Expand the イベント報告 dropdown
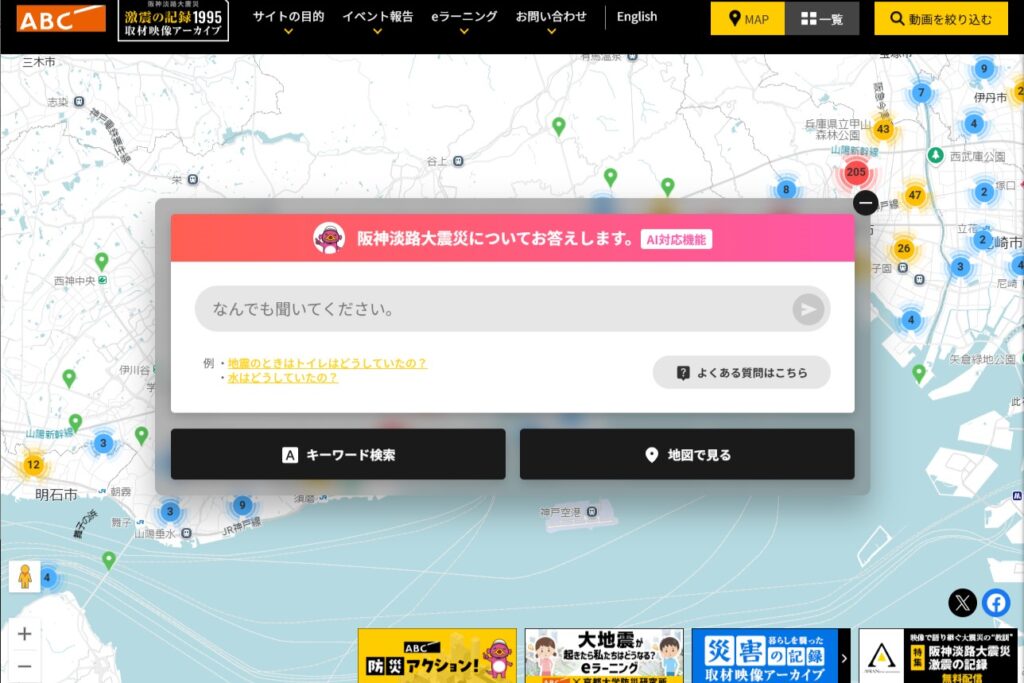Viewport: 1024px width, 683px height. tap(377, 20)
